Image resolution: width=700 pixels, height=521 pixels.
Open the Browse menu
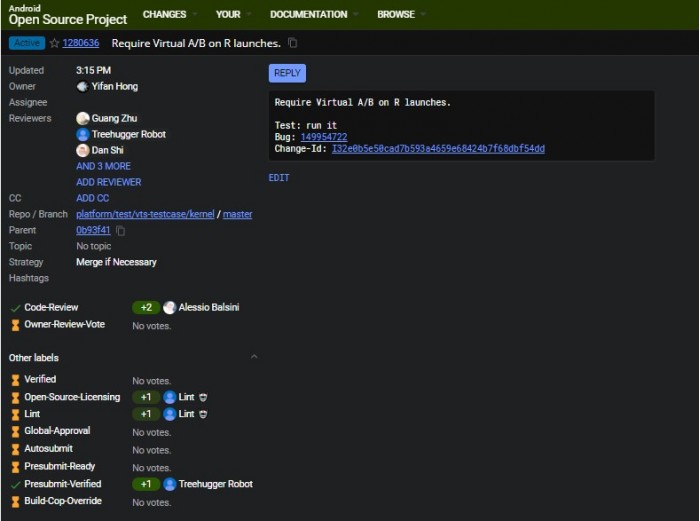[396, 15]
